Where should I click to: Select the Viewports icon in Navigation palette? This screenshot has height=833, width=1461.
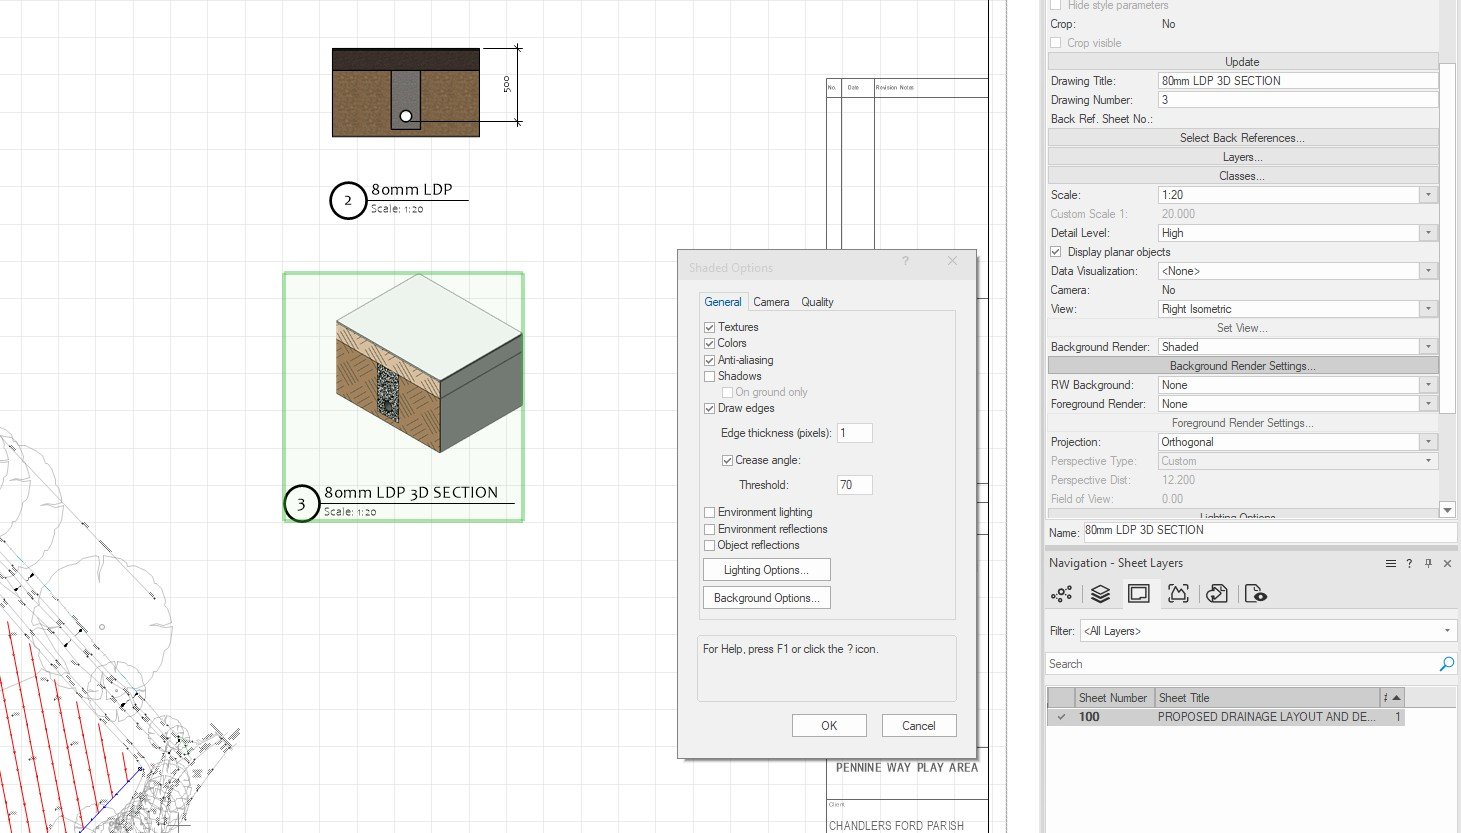coord(1178,594)
